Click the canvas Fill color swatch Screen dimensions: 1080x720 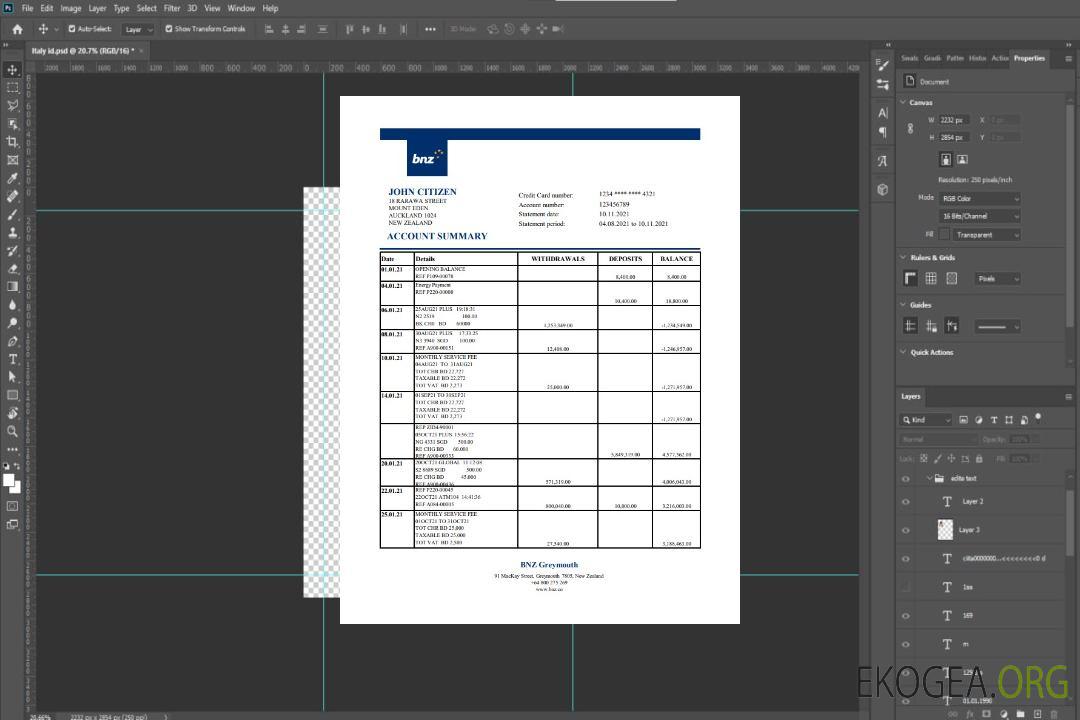point(944,235)
